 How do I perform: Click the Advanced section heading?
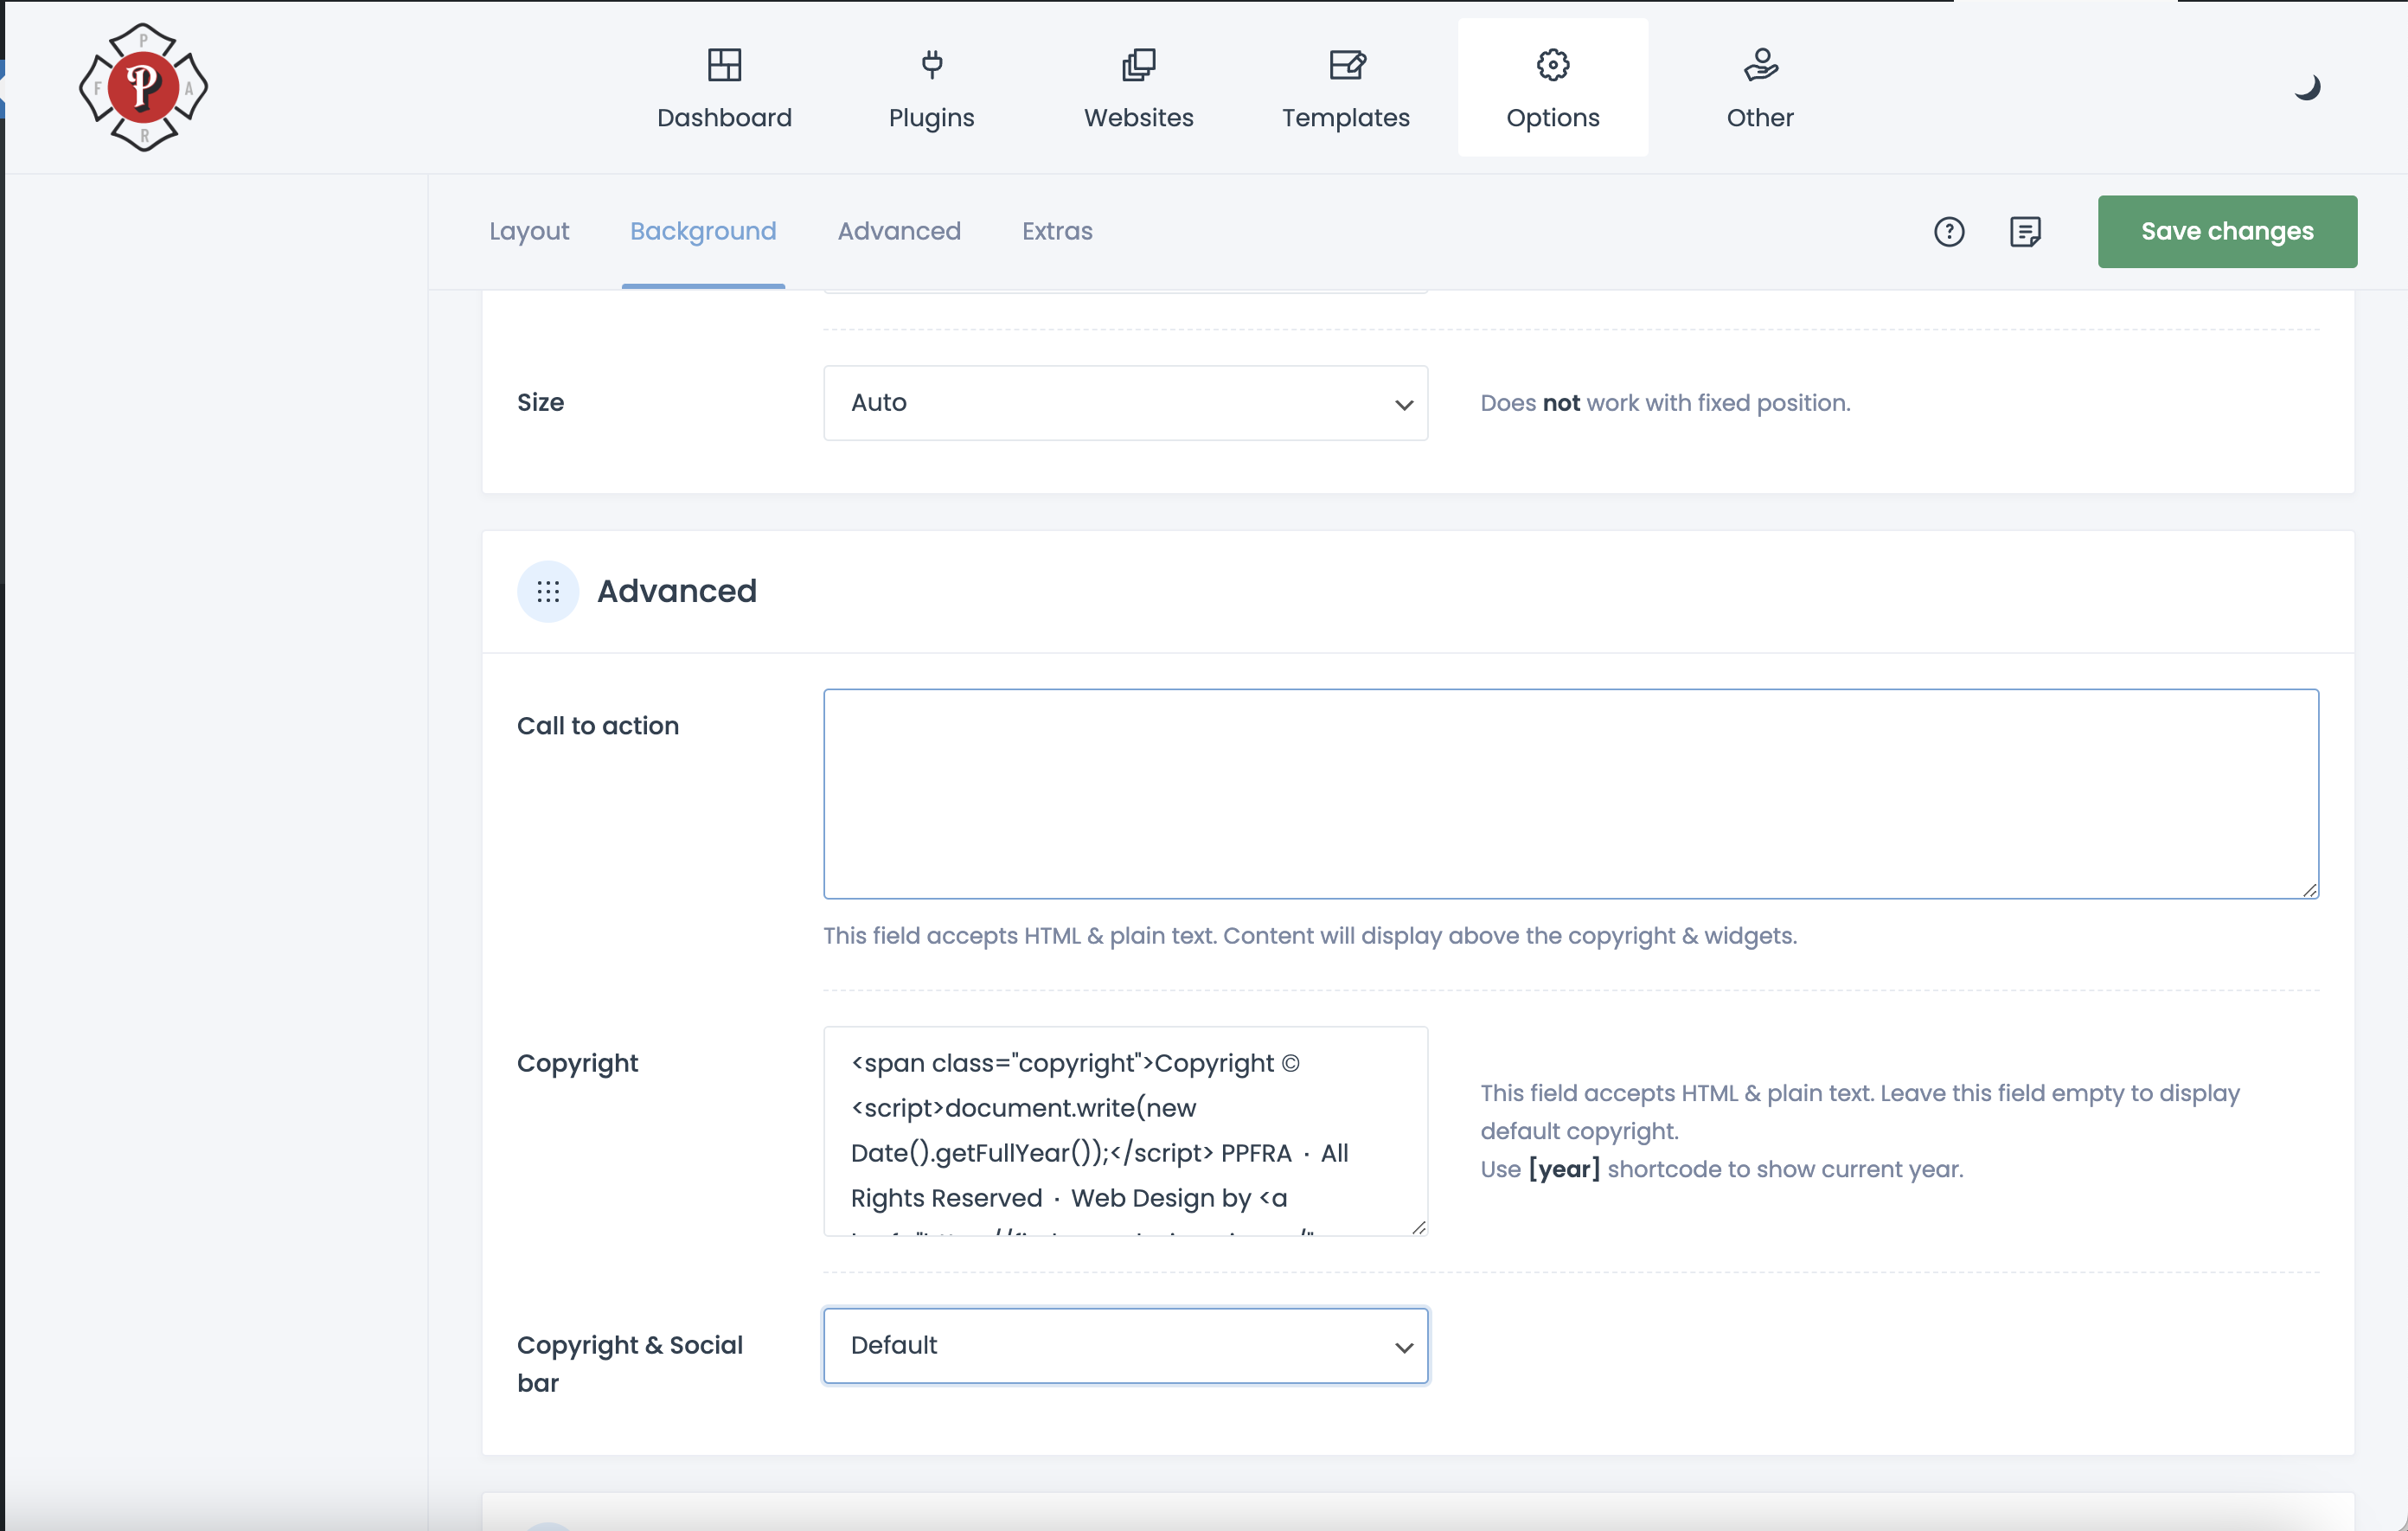676,591
